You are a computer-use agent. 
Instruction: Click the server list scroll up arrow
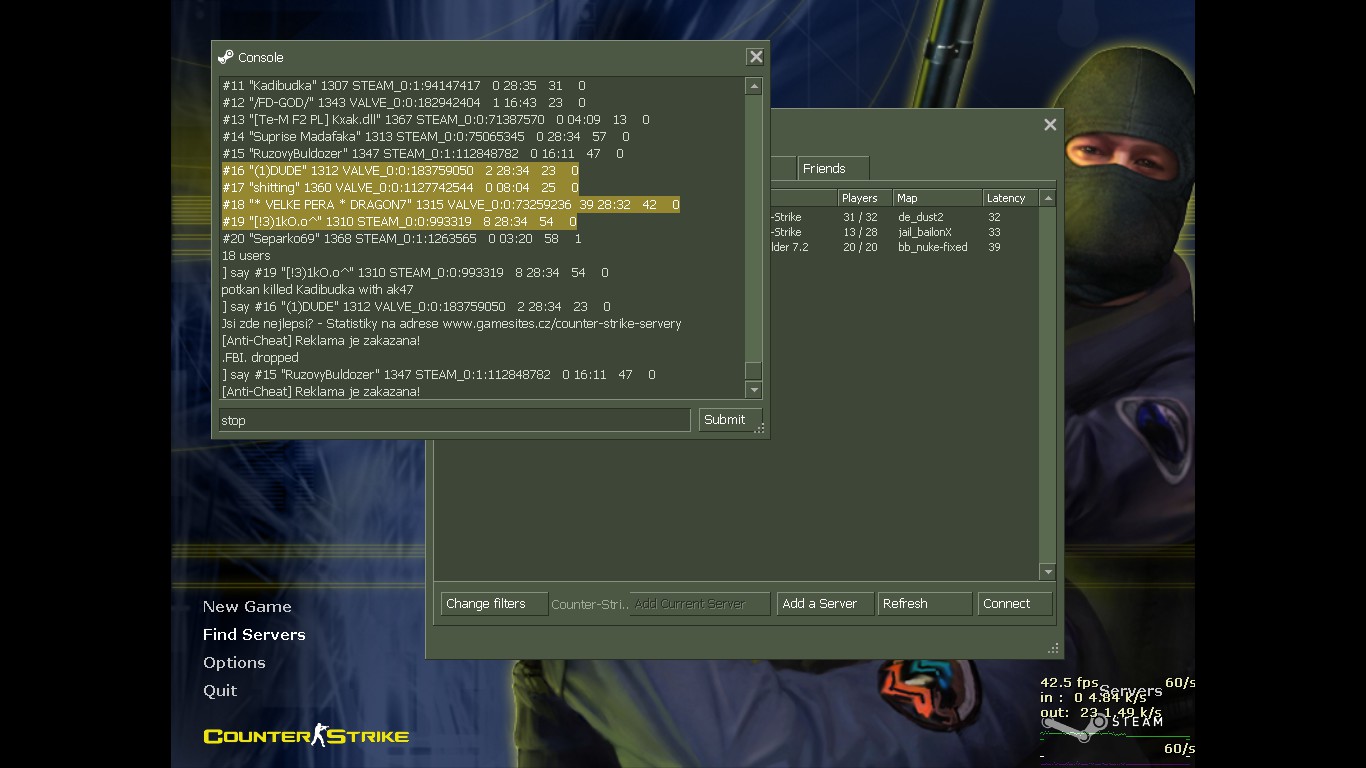pyautogui.click(x=1048, y=198)
